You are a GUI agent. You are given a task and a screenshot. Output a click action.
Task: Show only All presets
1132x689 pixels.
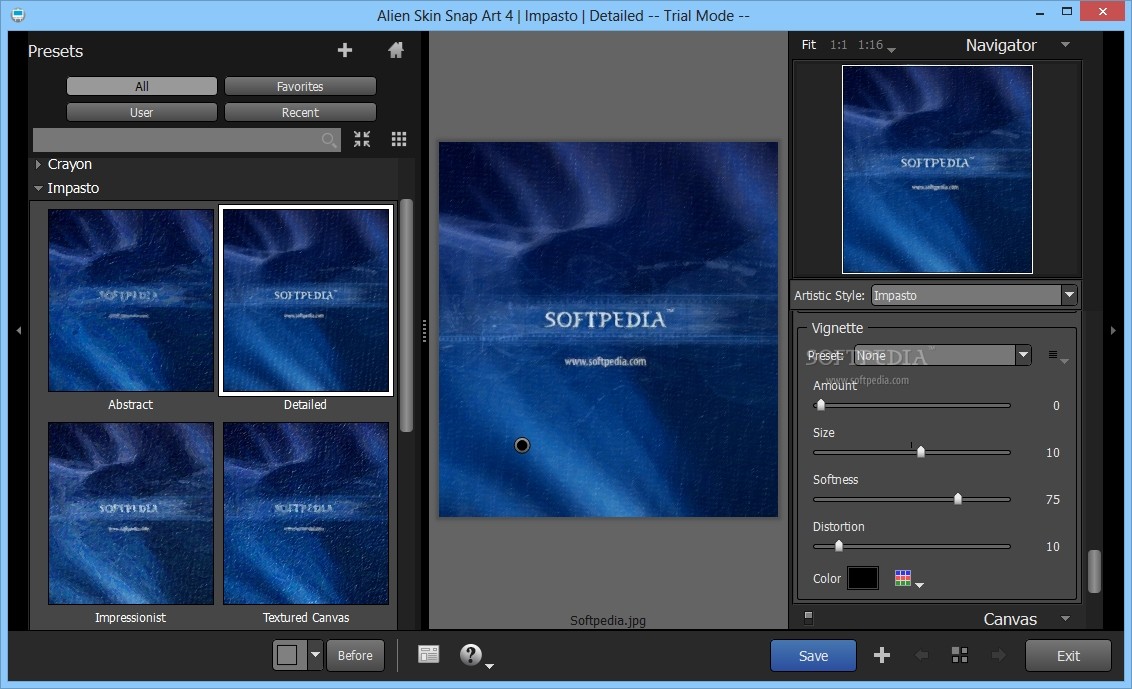pos(142,86)
